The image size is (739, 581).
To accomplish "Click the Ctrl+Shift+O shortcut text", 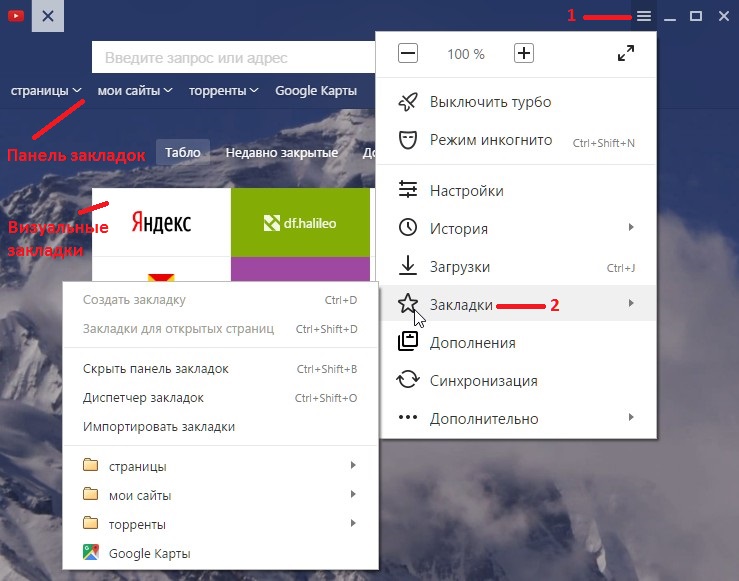I will click(326, 398).
